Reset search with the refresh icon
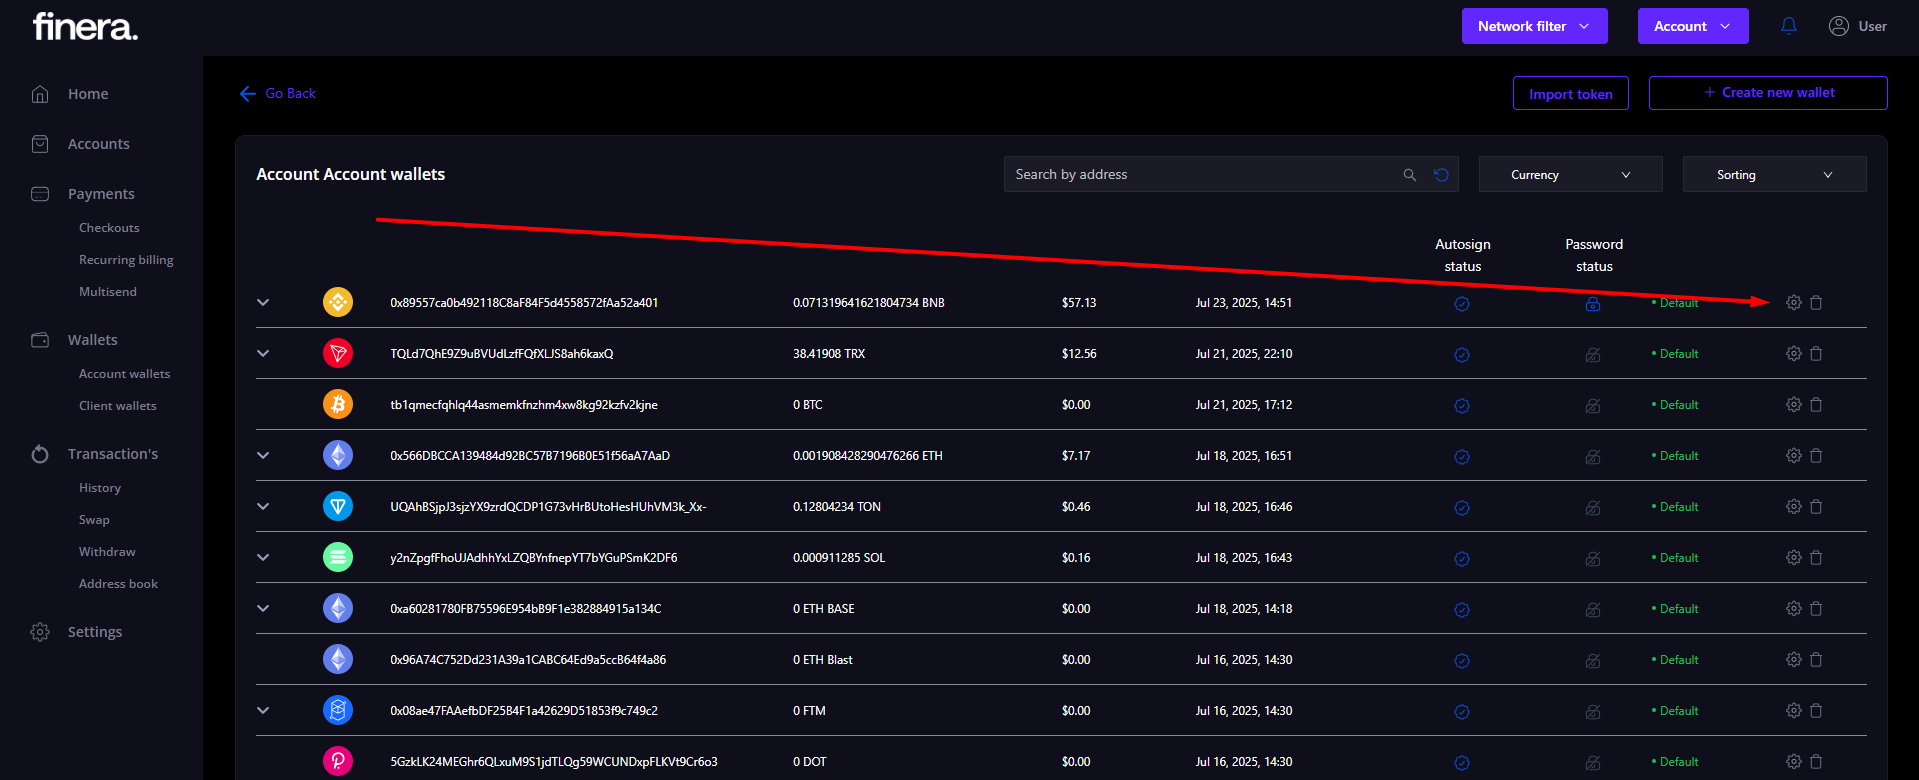 click(x=1441, y=175)
